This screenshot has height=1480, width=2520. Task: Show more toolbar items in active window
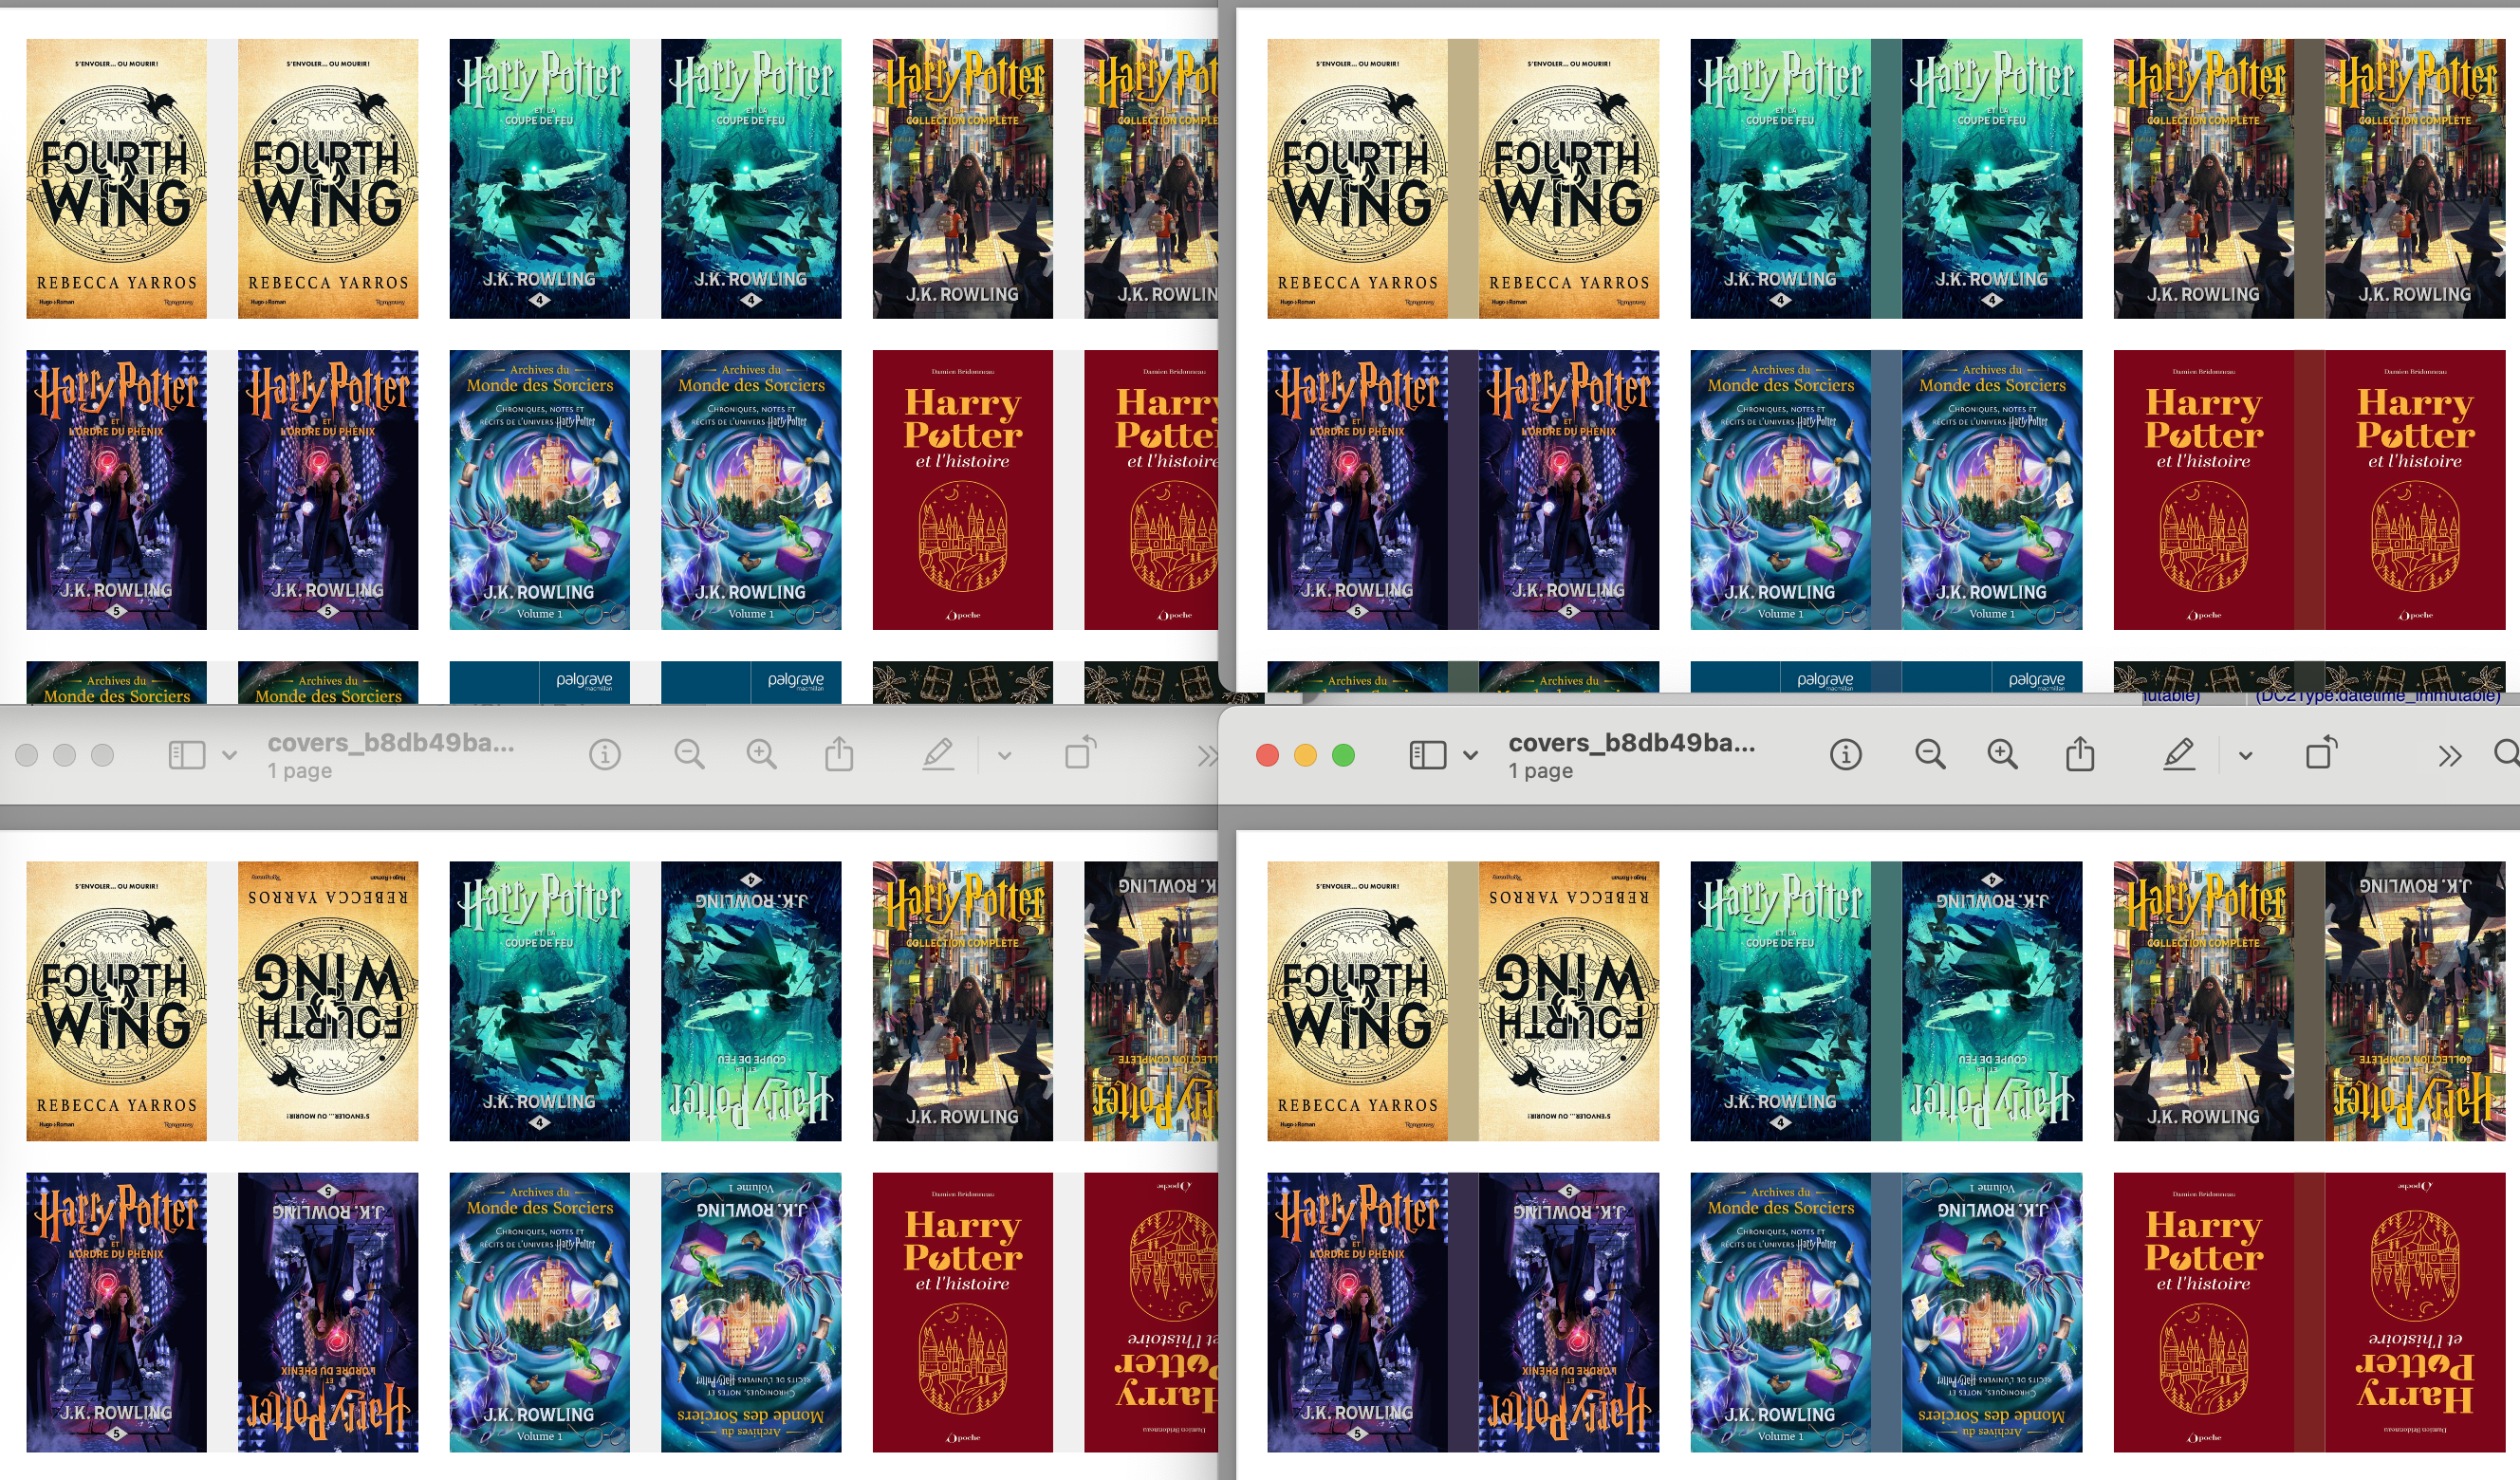pyautogui.click(x=2449, y=756)
